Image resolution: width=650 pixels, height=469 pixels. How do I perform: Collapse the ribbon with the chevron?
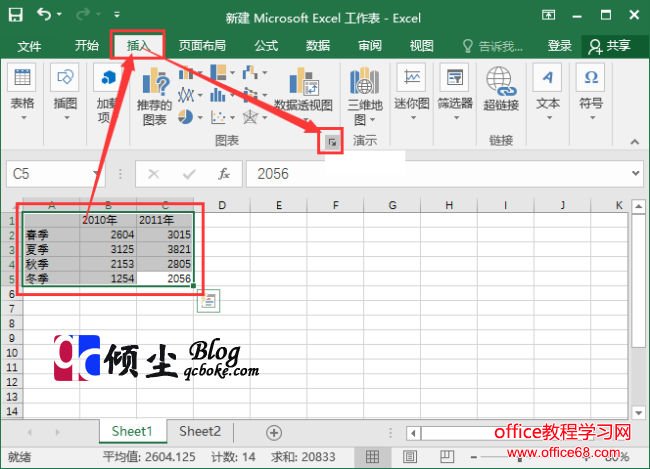pyautogui.click(x=635, y=142)
